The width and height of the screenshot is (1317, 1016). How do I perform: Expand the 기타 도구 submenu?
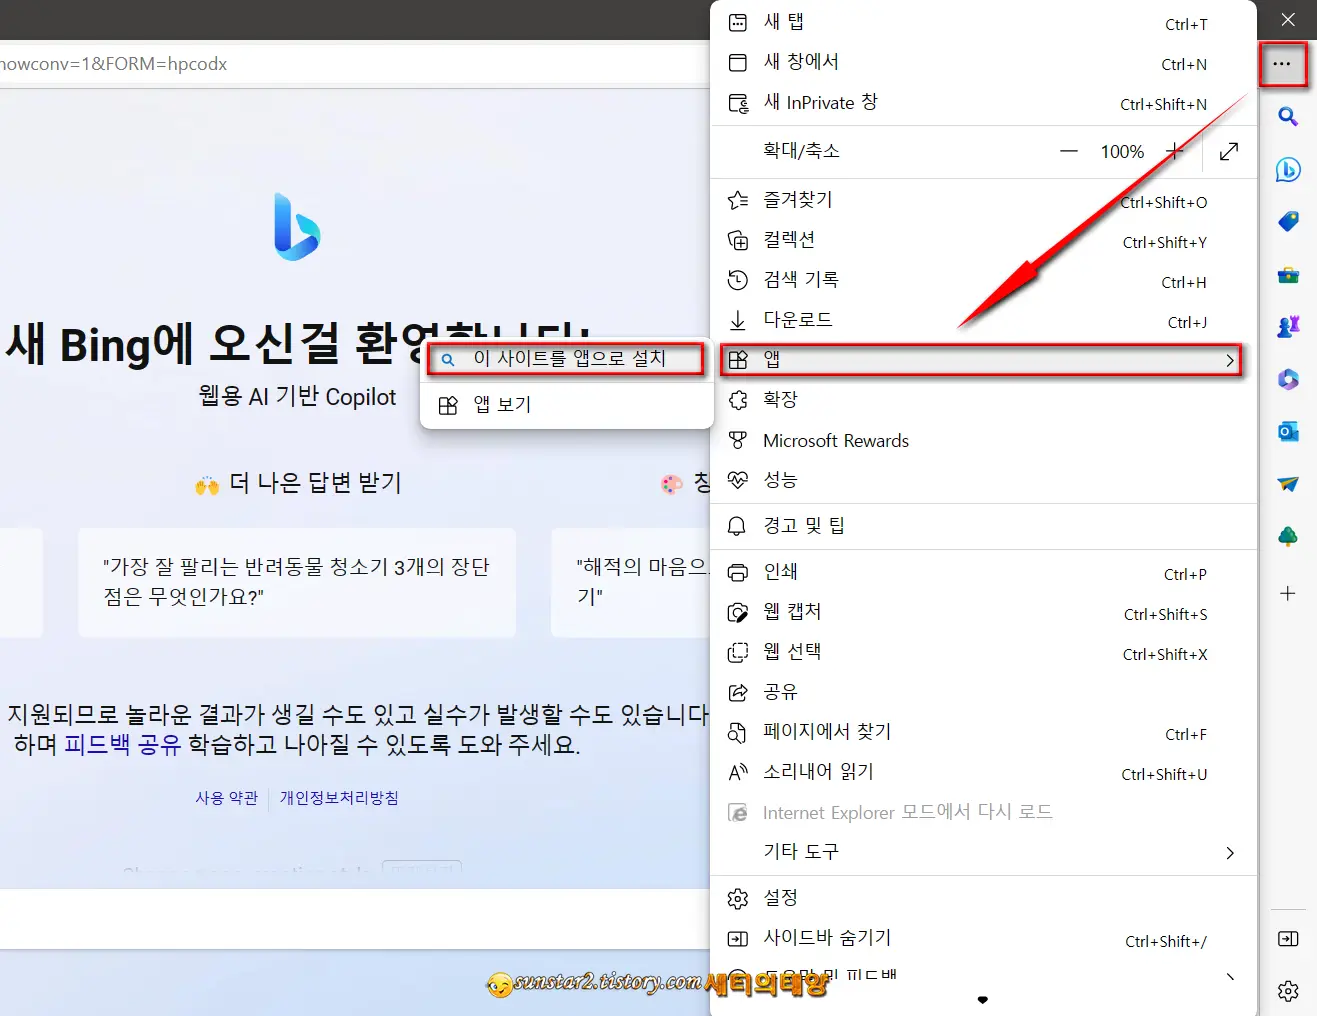coord(1230,852)
